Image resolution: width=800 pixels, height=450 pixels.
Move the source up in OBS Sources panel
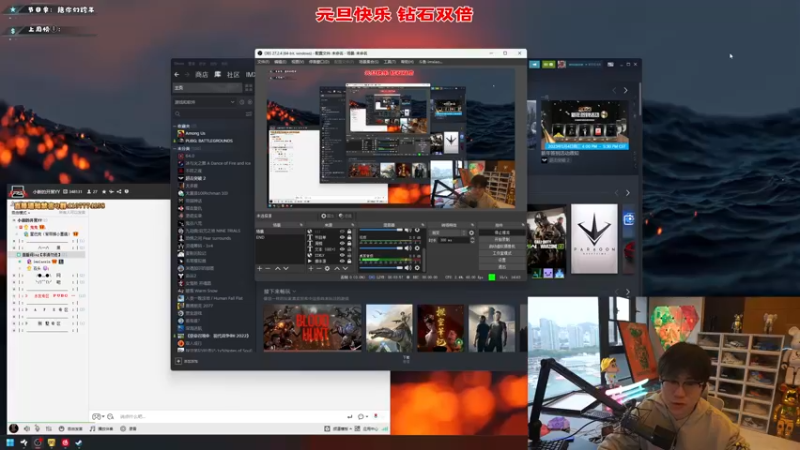tap(337, 268)
